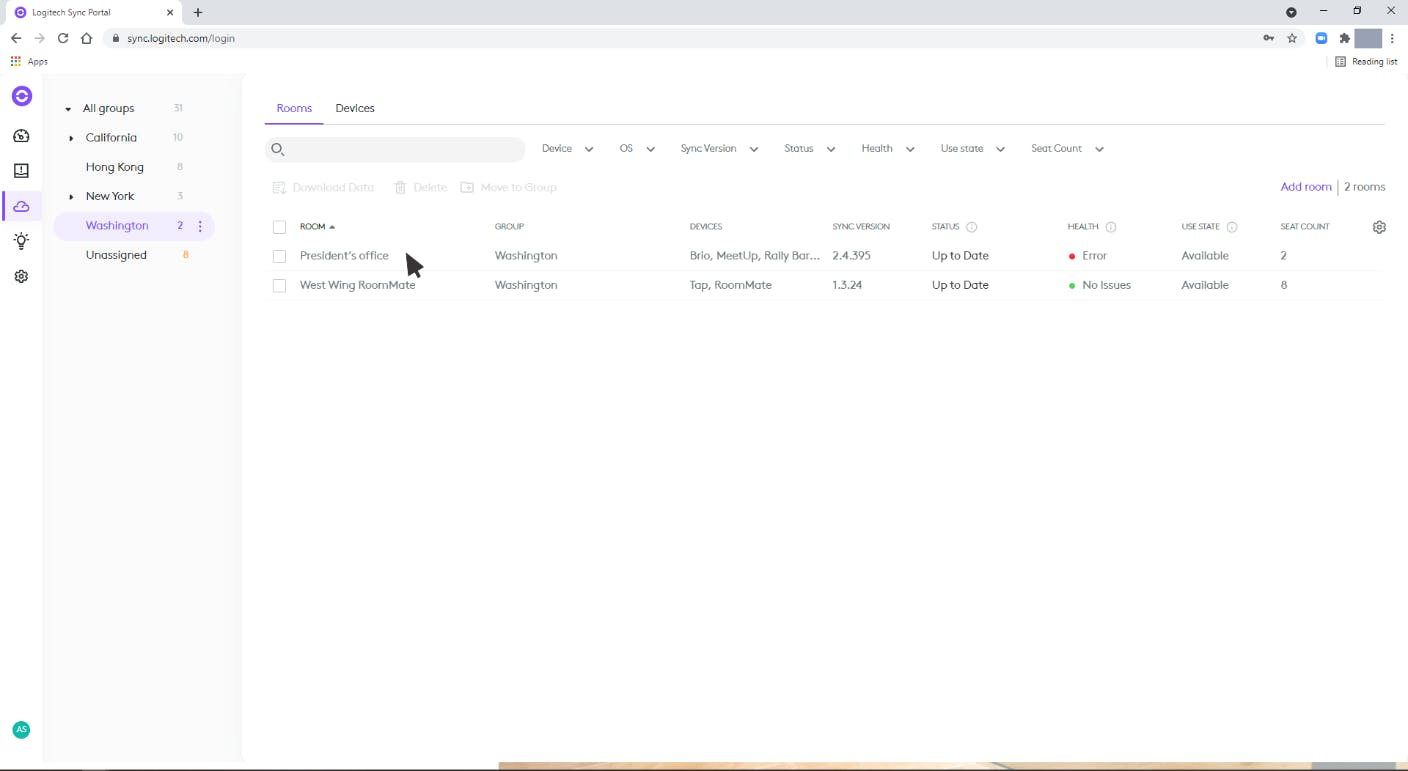This screenshot has height=771, width=1408.
Task: Open the settings gear in left sidebar
Action: (x=21, y=276)
